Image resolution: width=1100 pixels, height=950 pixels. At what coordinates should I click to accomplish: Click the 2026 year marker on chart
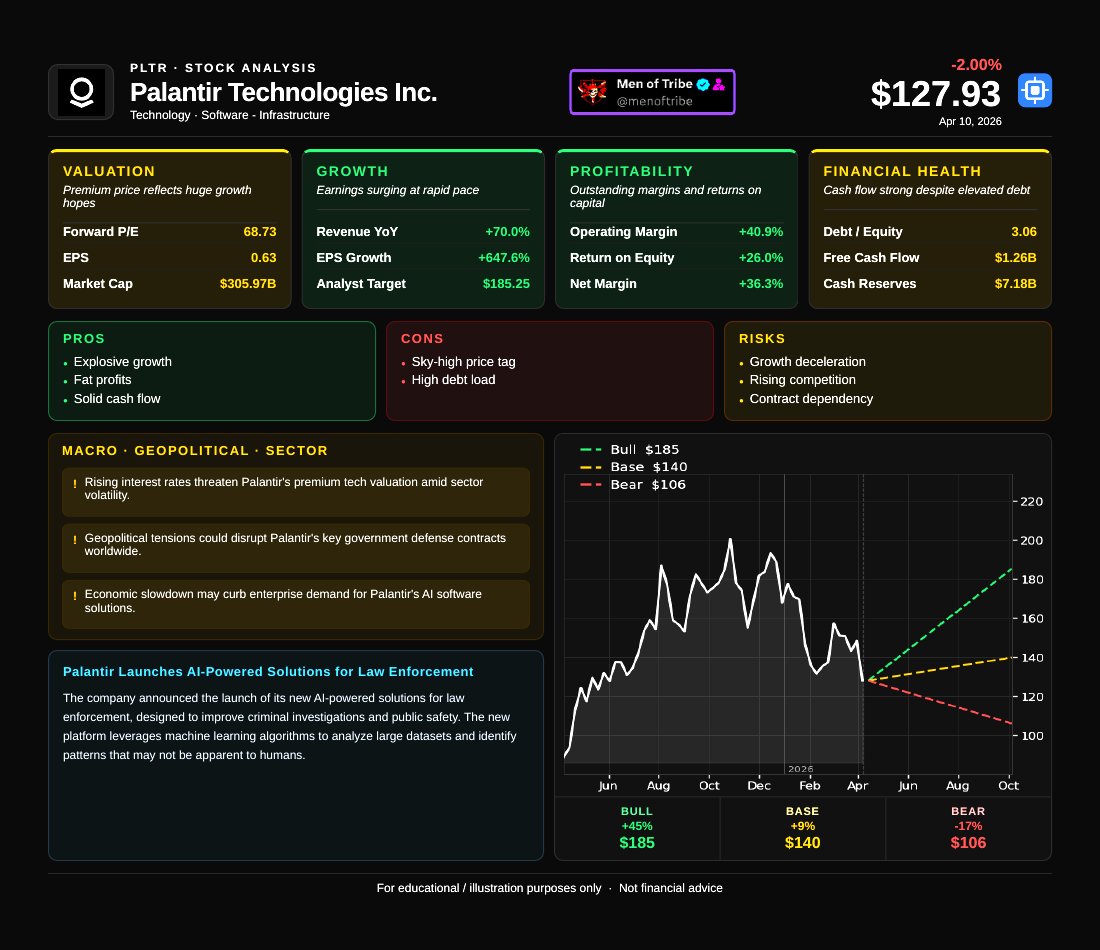(x=800, y=769)
